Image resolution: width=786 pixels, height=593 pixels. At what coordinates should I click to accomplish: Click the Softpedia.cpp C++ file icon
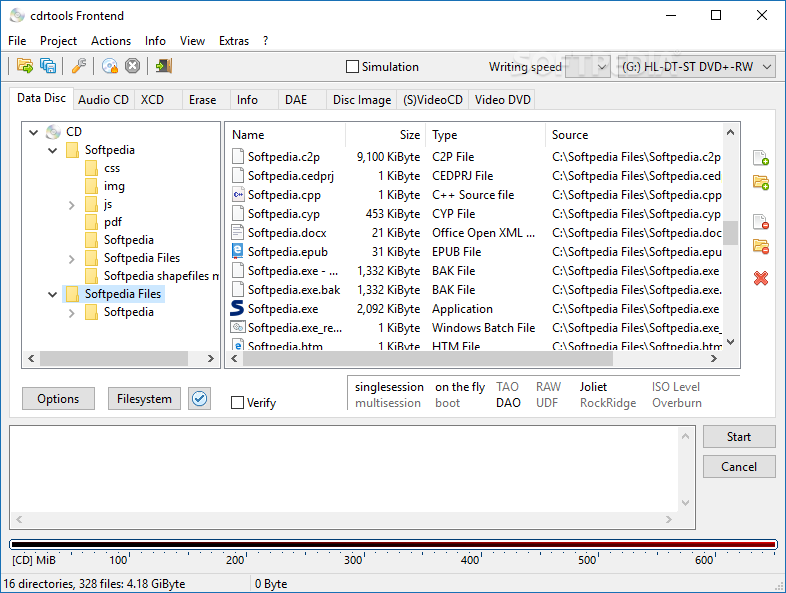pyautogui.click(x=238, y=194)
